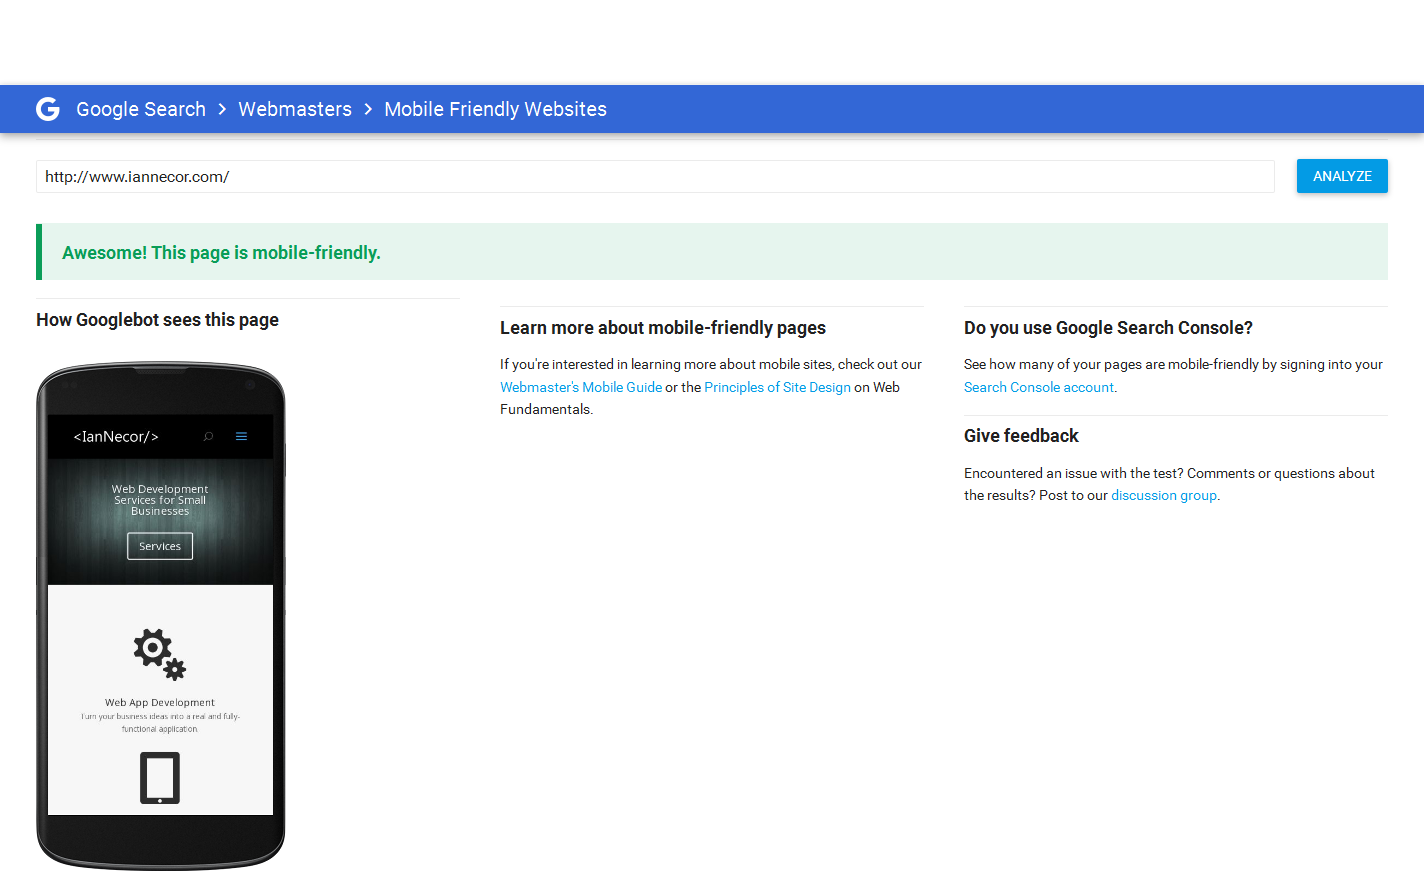Open the Google Search breadcrumb
The image size is (1424, 891).
pyautogui.click(x=141, y=109)
